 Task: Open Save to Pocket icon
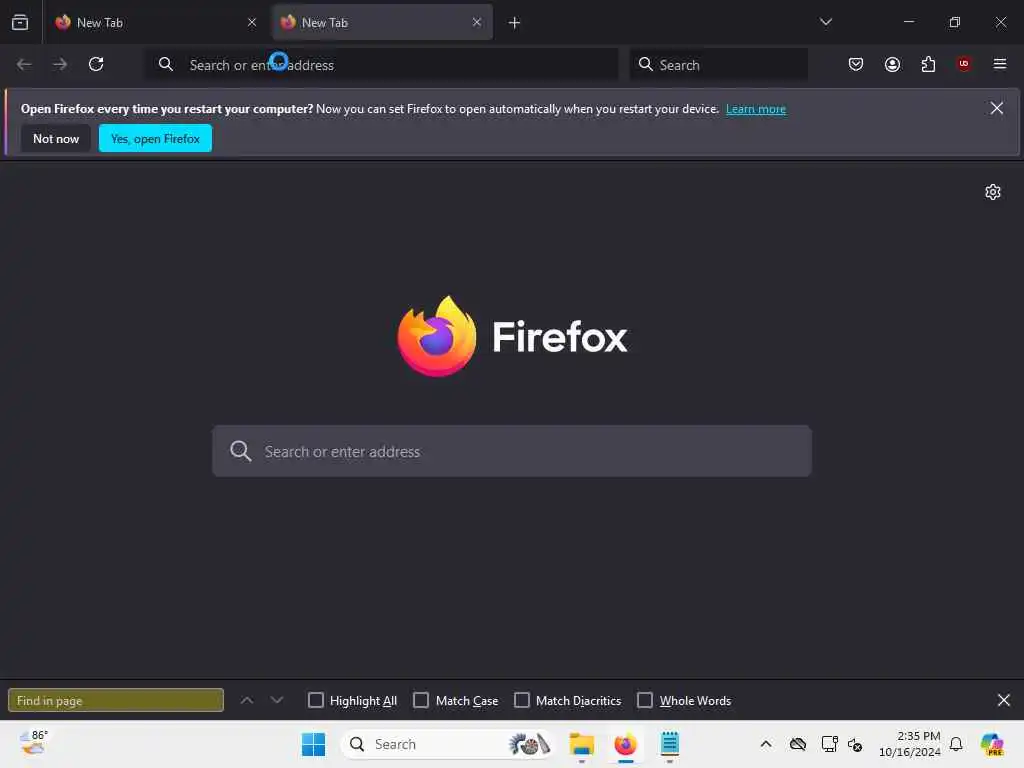[856, 64]
